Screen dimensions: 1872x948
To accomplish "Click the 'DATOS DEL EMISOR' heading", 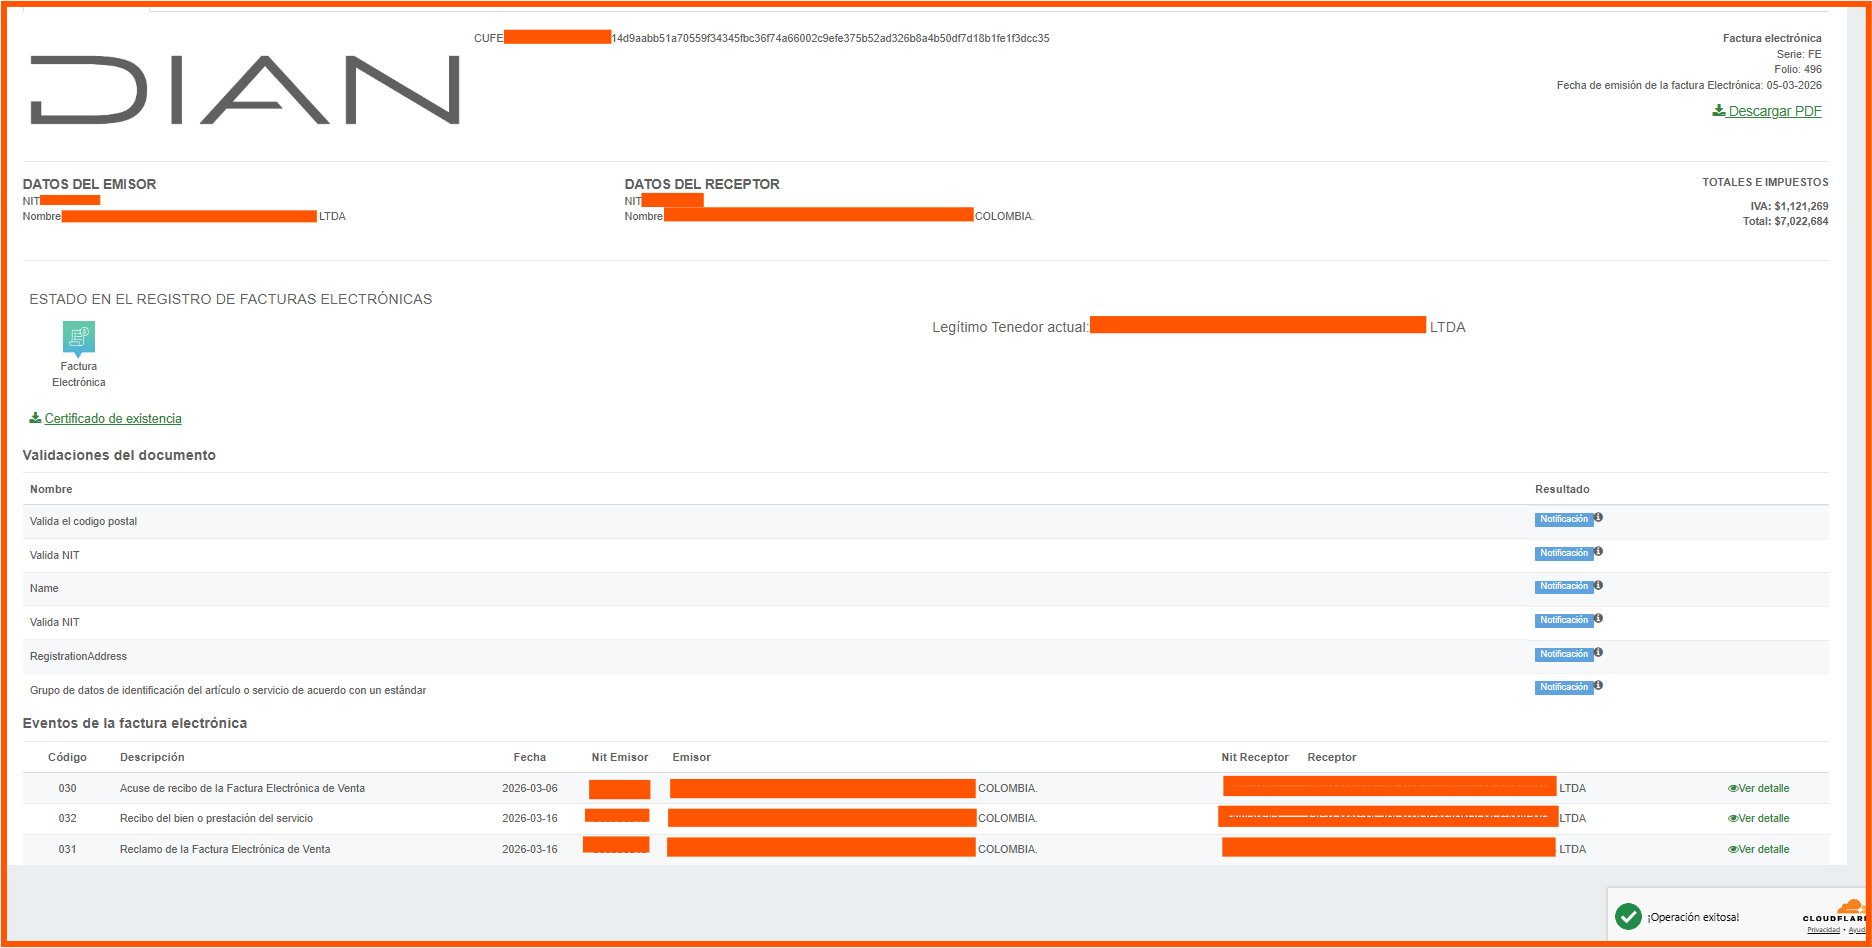I will (90, 184).
